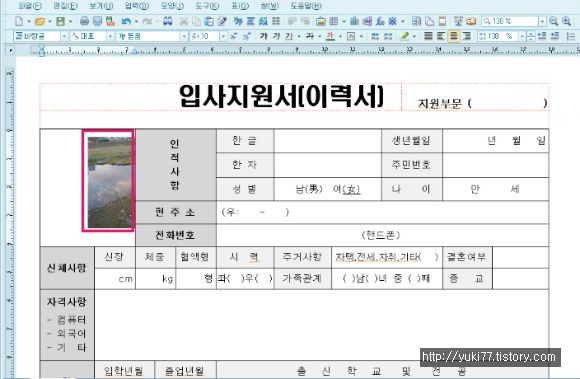Undo the last action
This screenshot has width=580, height=379.
126,21
